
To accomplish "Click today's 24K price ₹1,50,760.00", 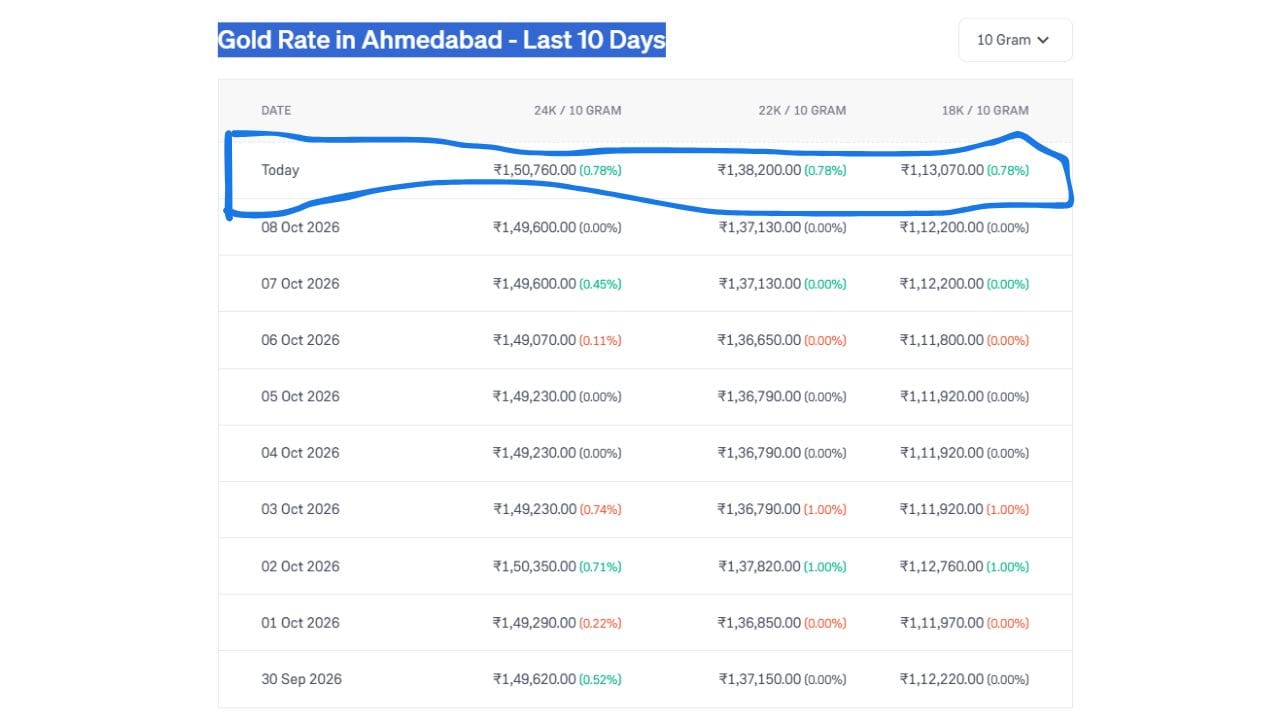I will (x=534, y=170).
